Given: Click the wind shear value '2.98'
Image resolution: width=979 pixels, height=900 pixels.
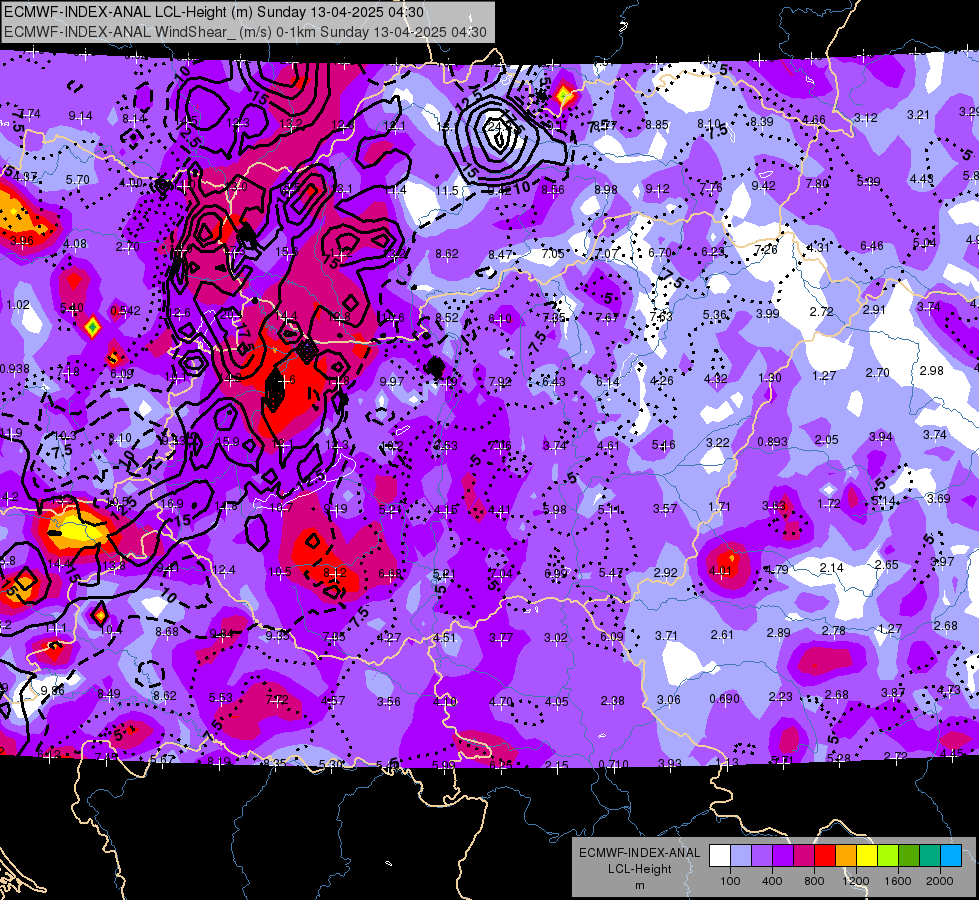Looking at the screenshot, I should [x=932, y=370].
